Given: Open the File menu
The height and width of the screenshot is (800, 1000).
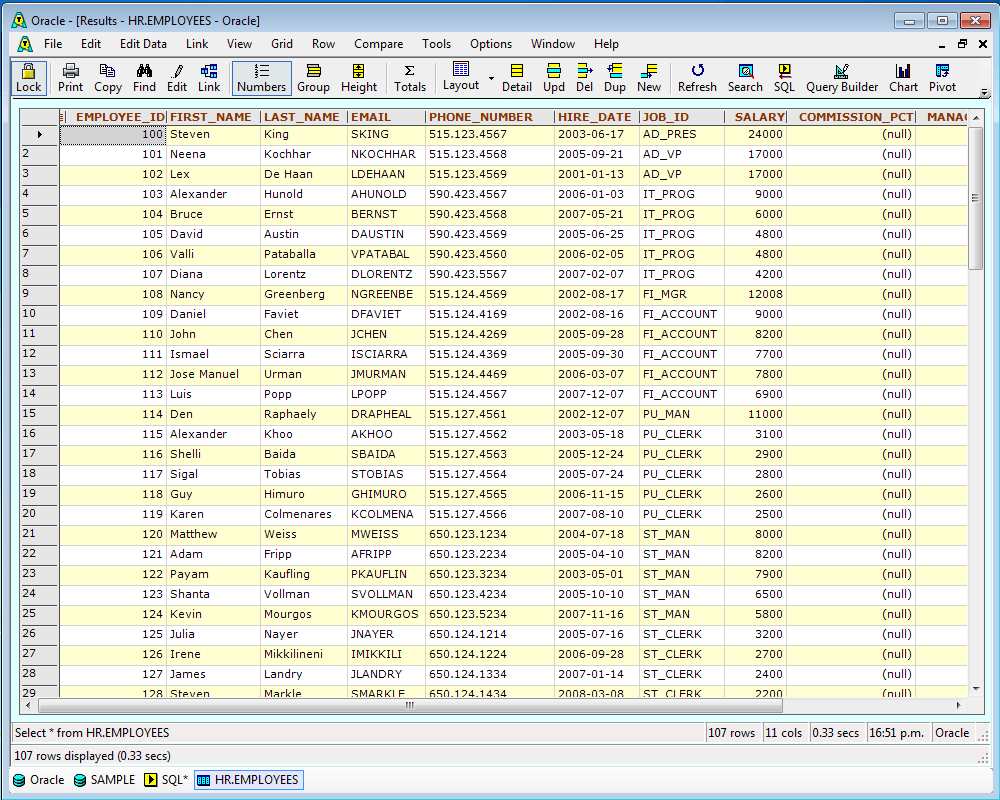Looking at the screenshot, I should tap(53, 44).
